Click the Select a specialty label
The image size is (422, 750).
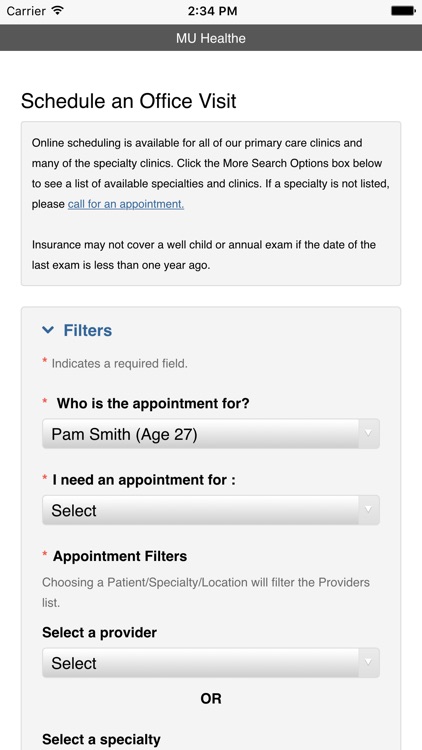pyautogui.click(x=101, y=739)
